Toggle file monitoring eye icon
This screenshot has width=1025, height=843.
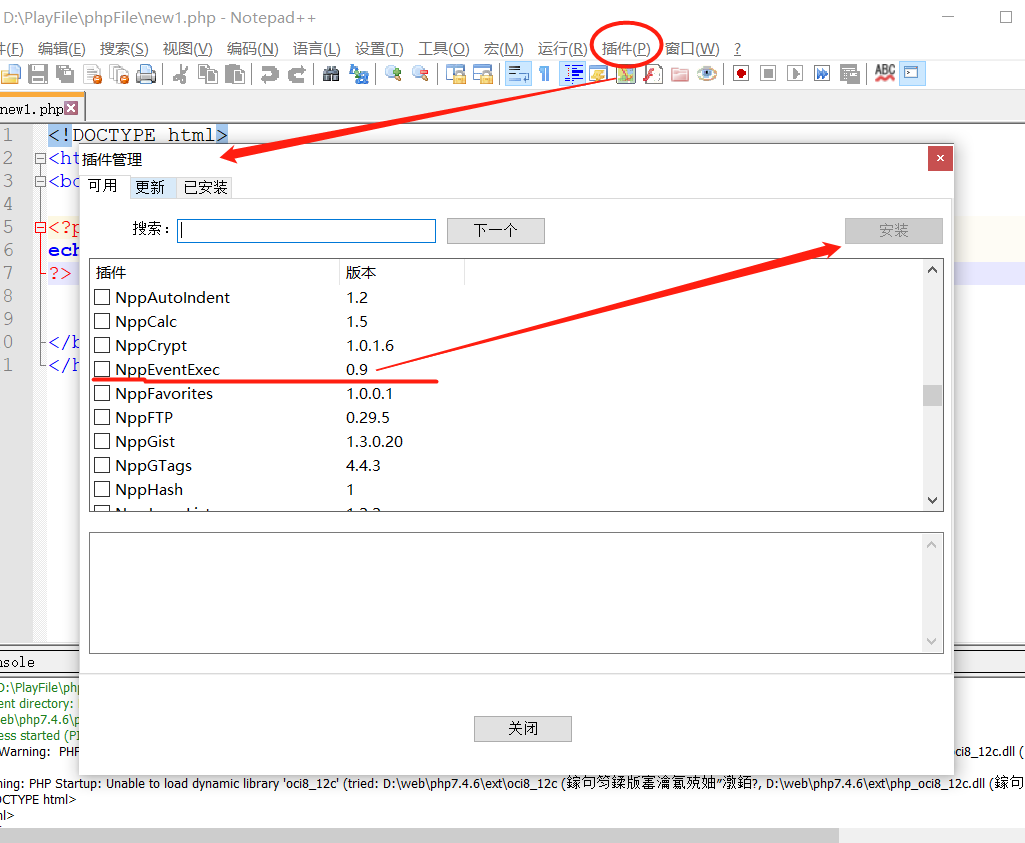coord(707,74)
